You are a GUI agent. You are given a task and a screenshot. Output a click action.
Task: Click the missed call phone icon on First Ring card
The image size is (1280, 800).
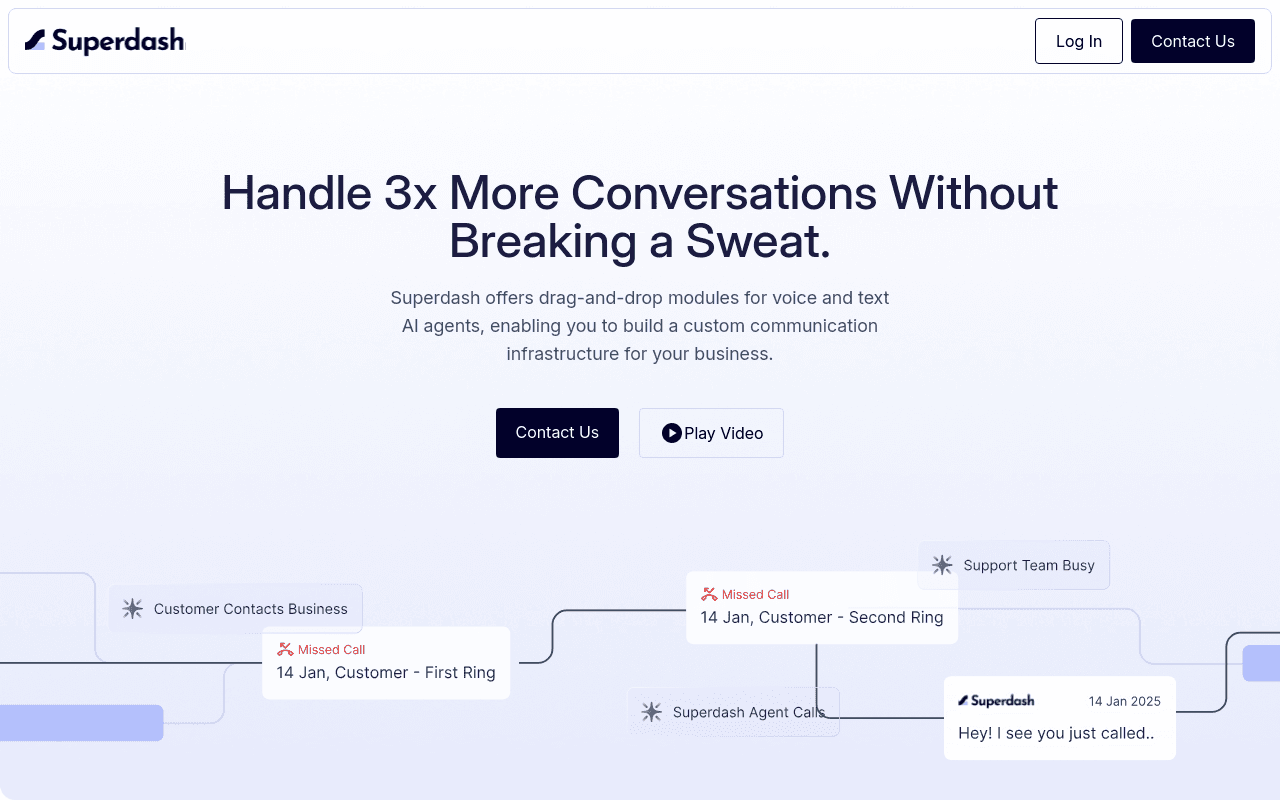pos(285,649)
